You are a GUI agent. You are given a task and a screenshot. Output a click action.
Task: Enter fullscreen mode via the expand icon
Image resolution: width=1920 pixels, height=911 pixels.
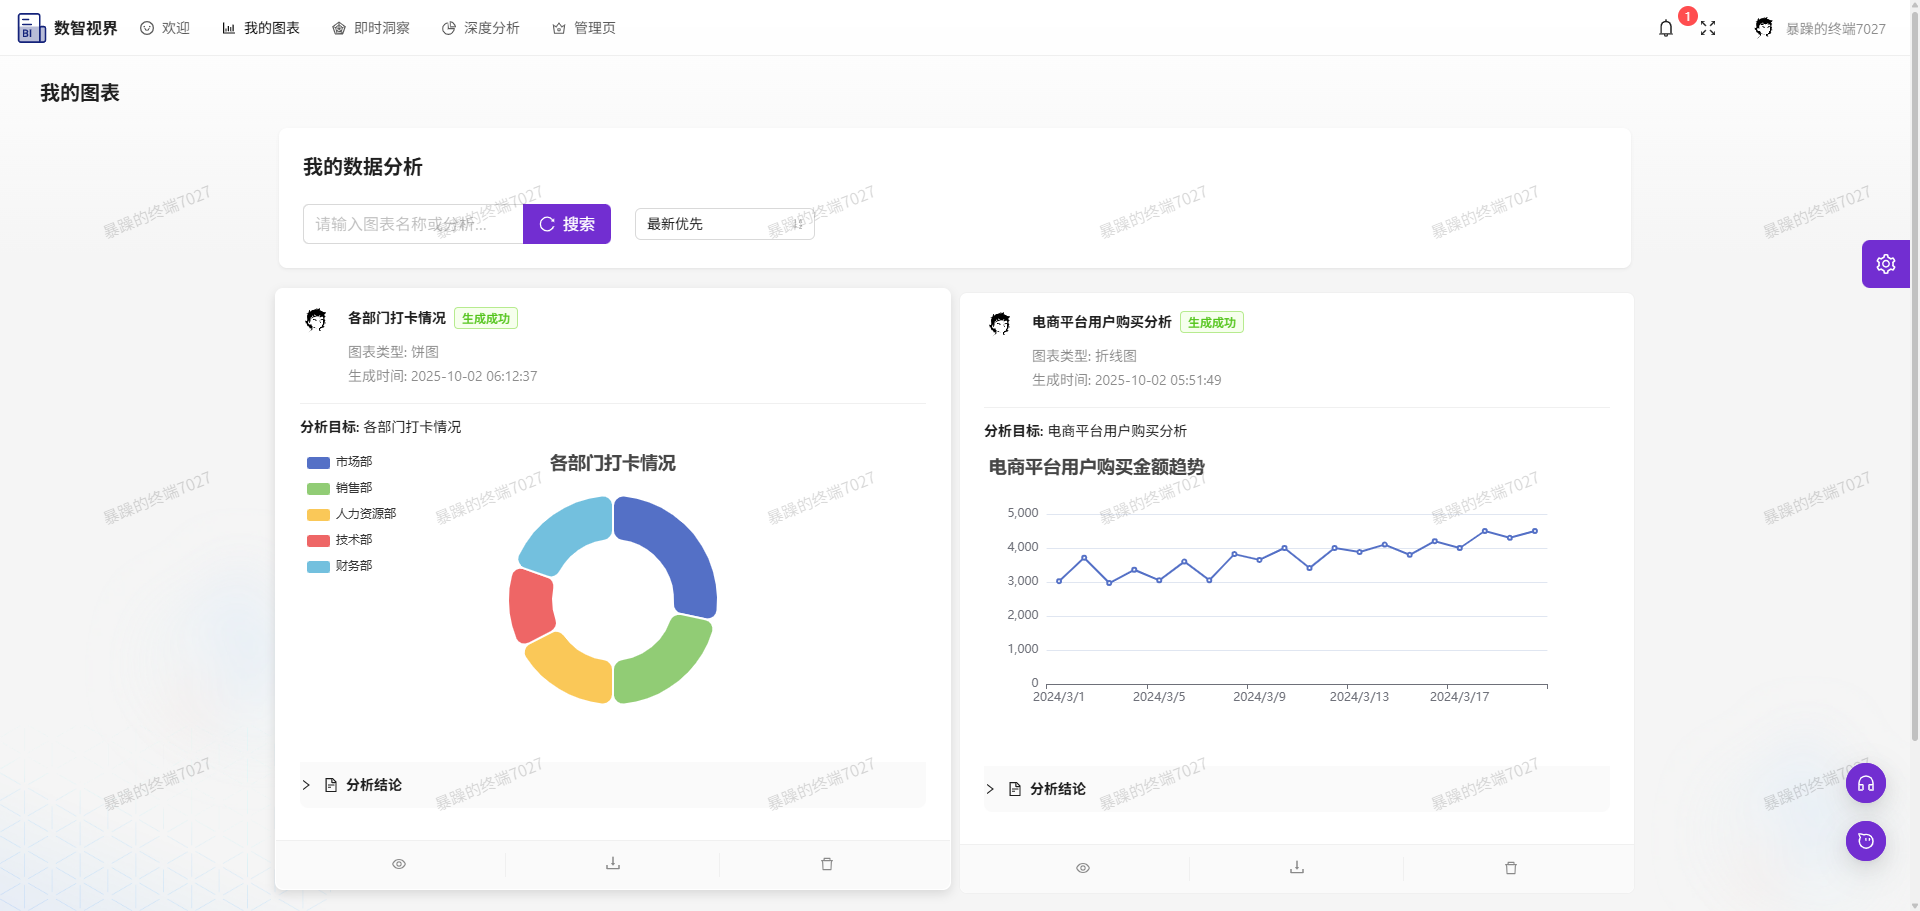pos(1708,27)
